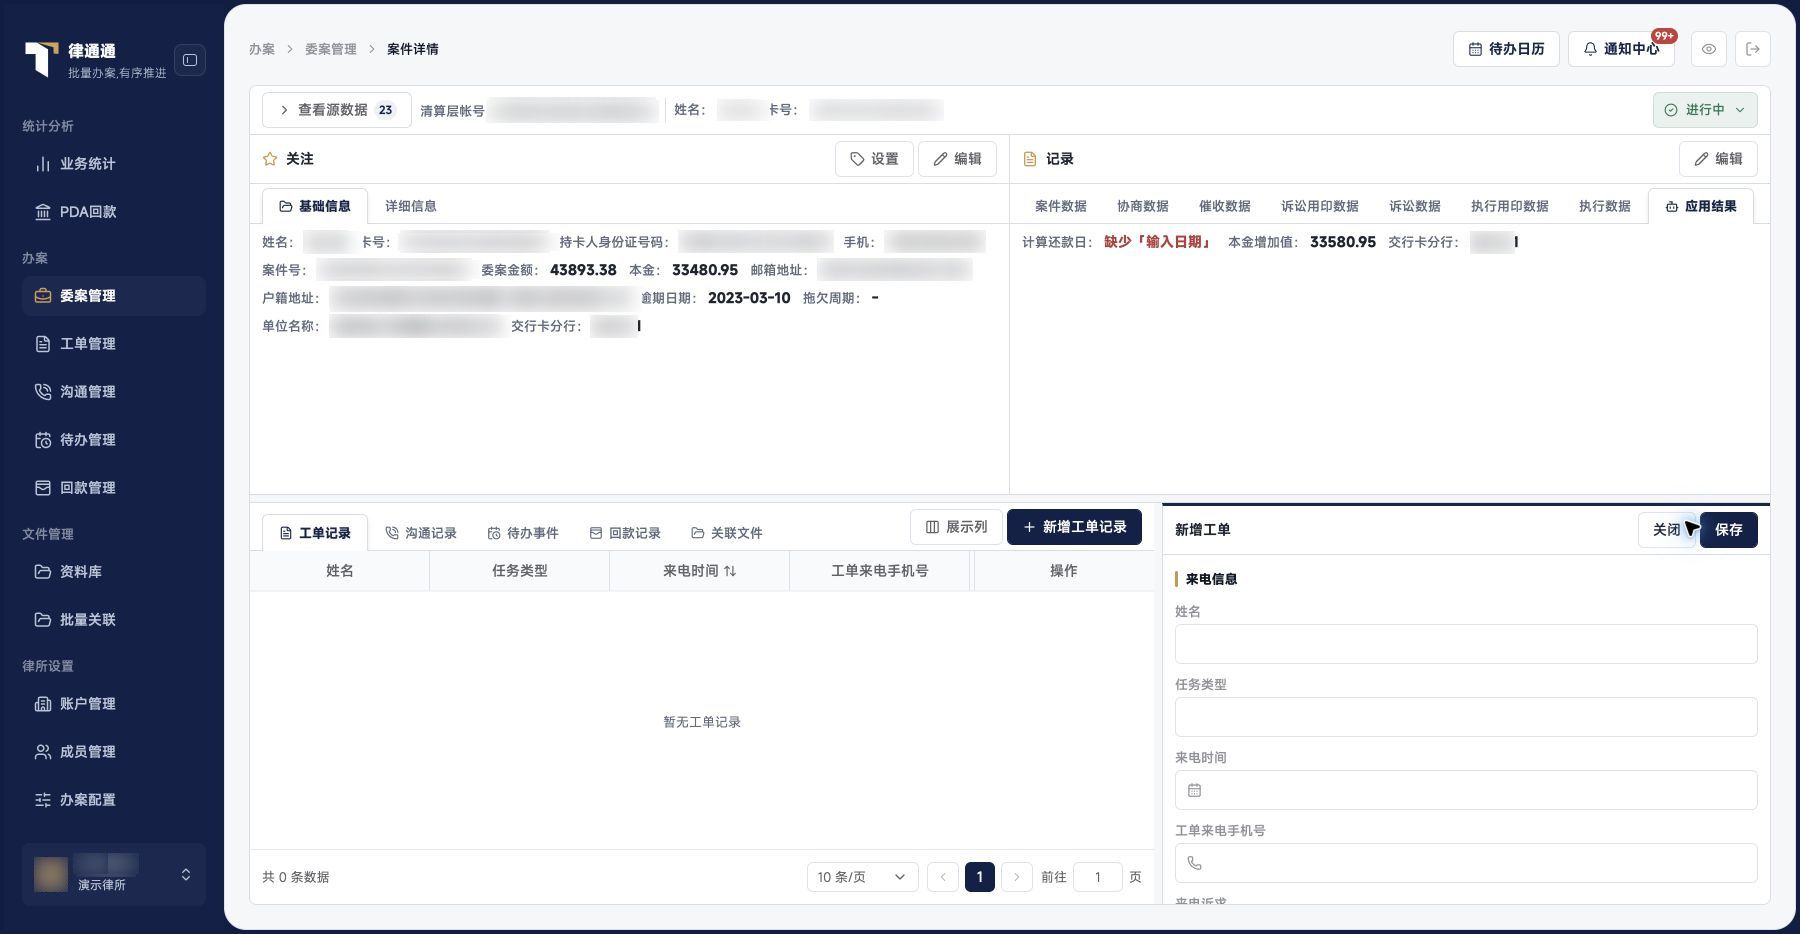Screen dimensions: 1800x934
Task: Select the 诉讼数据 tab
Action: (x=1414, y=206)
